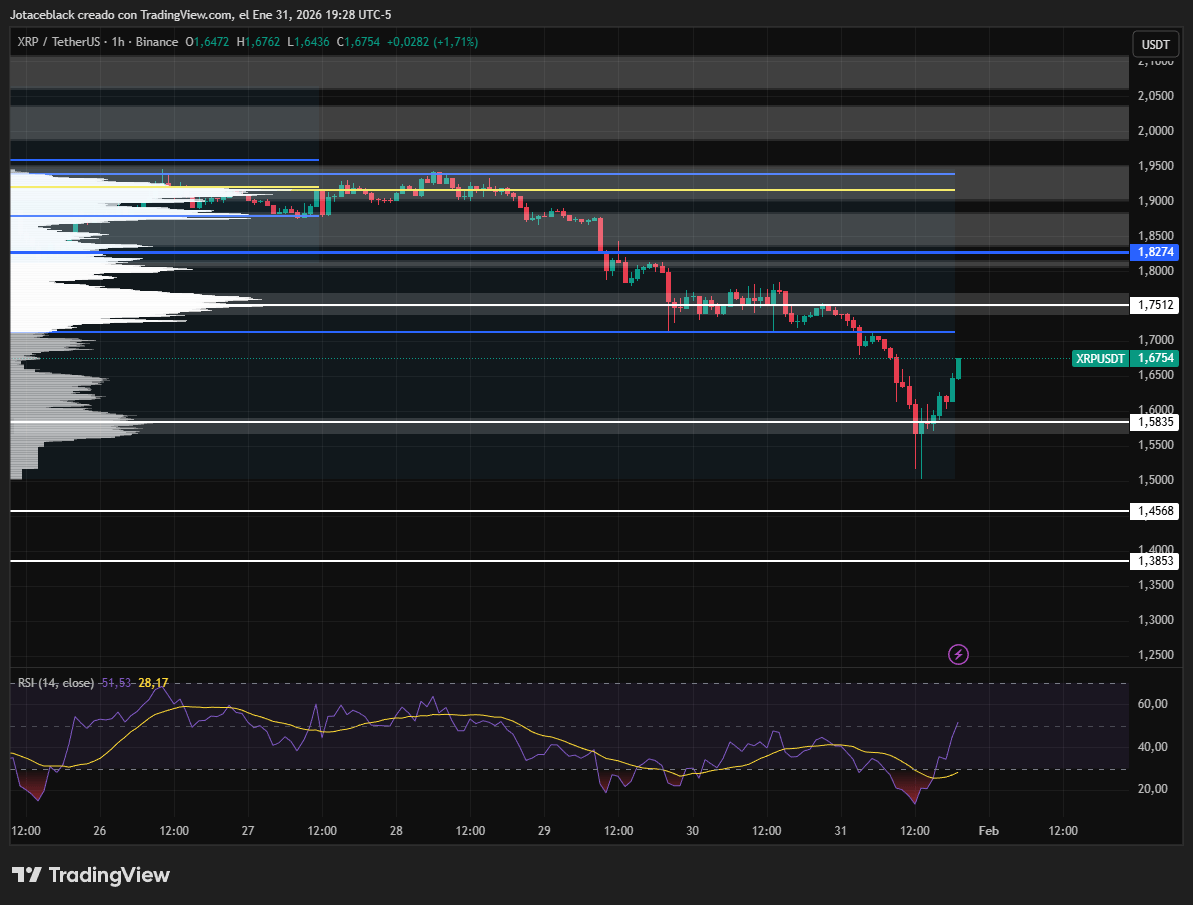
Task: Click the 1,4568 price level label
Action: pos(1155,511)
